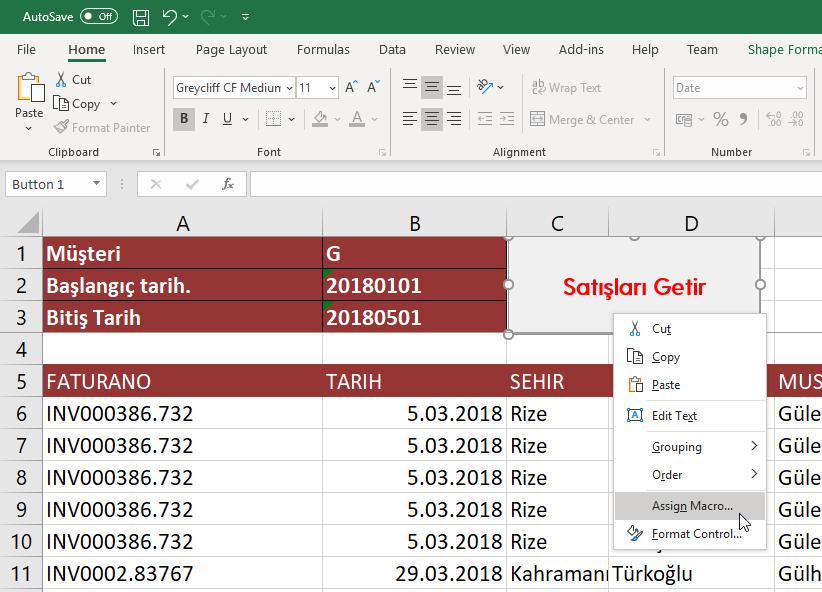
Task: Click the Orientation text angle icon
Action: (485, 88)
